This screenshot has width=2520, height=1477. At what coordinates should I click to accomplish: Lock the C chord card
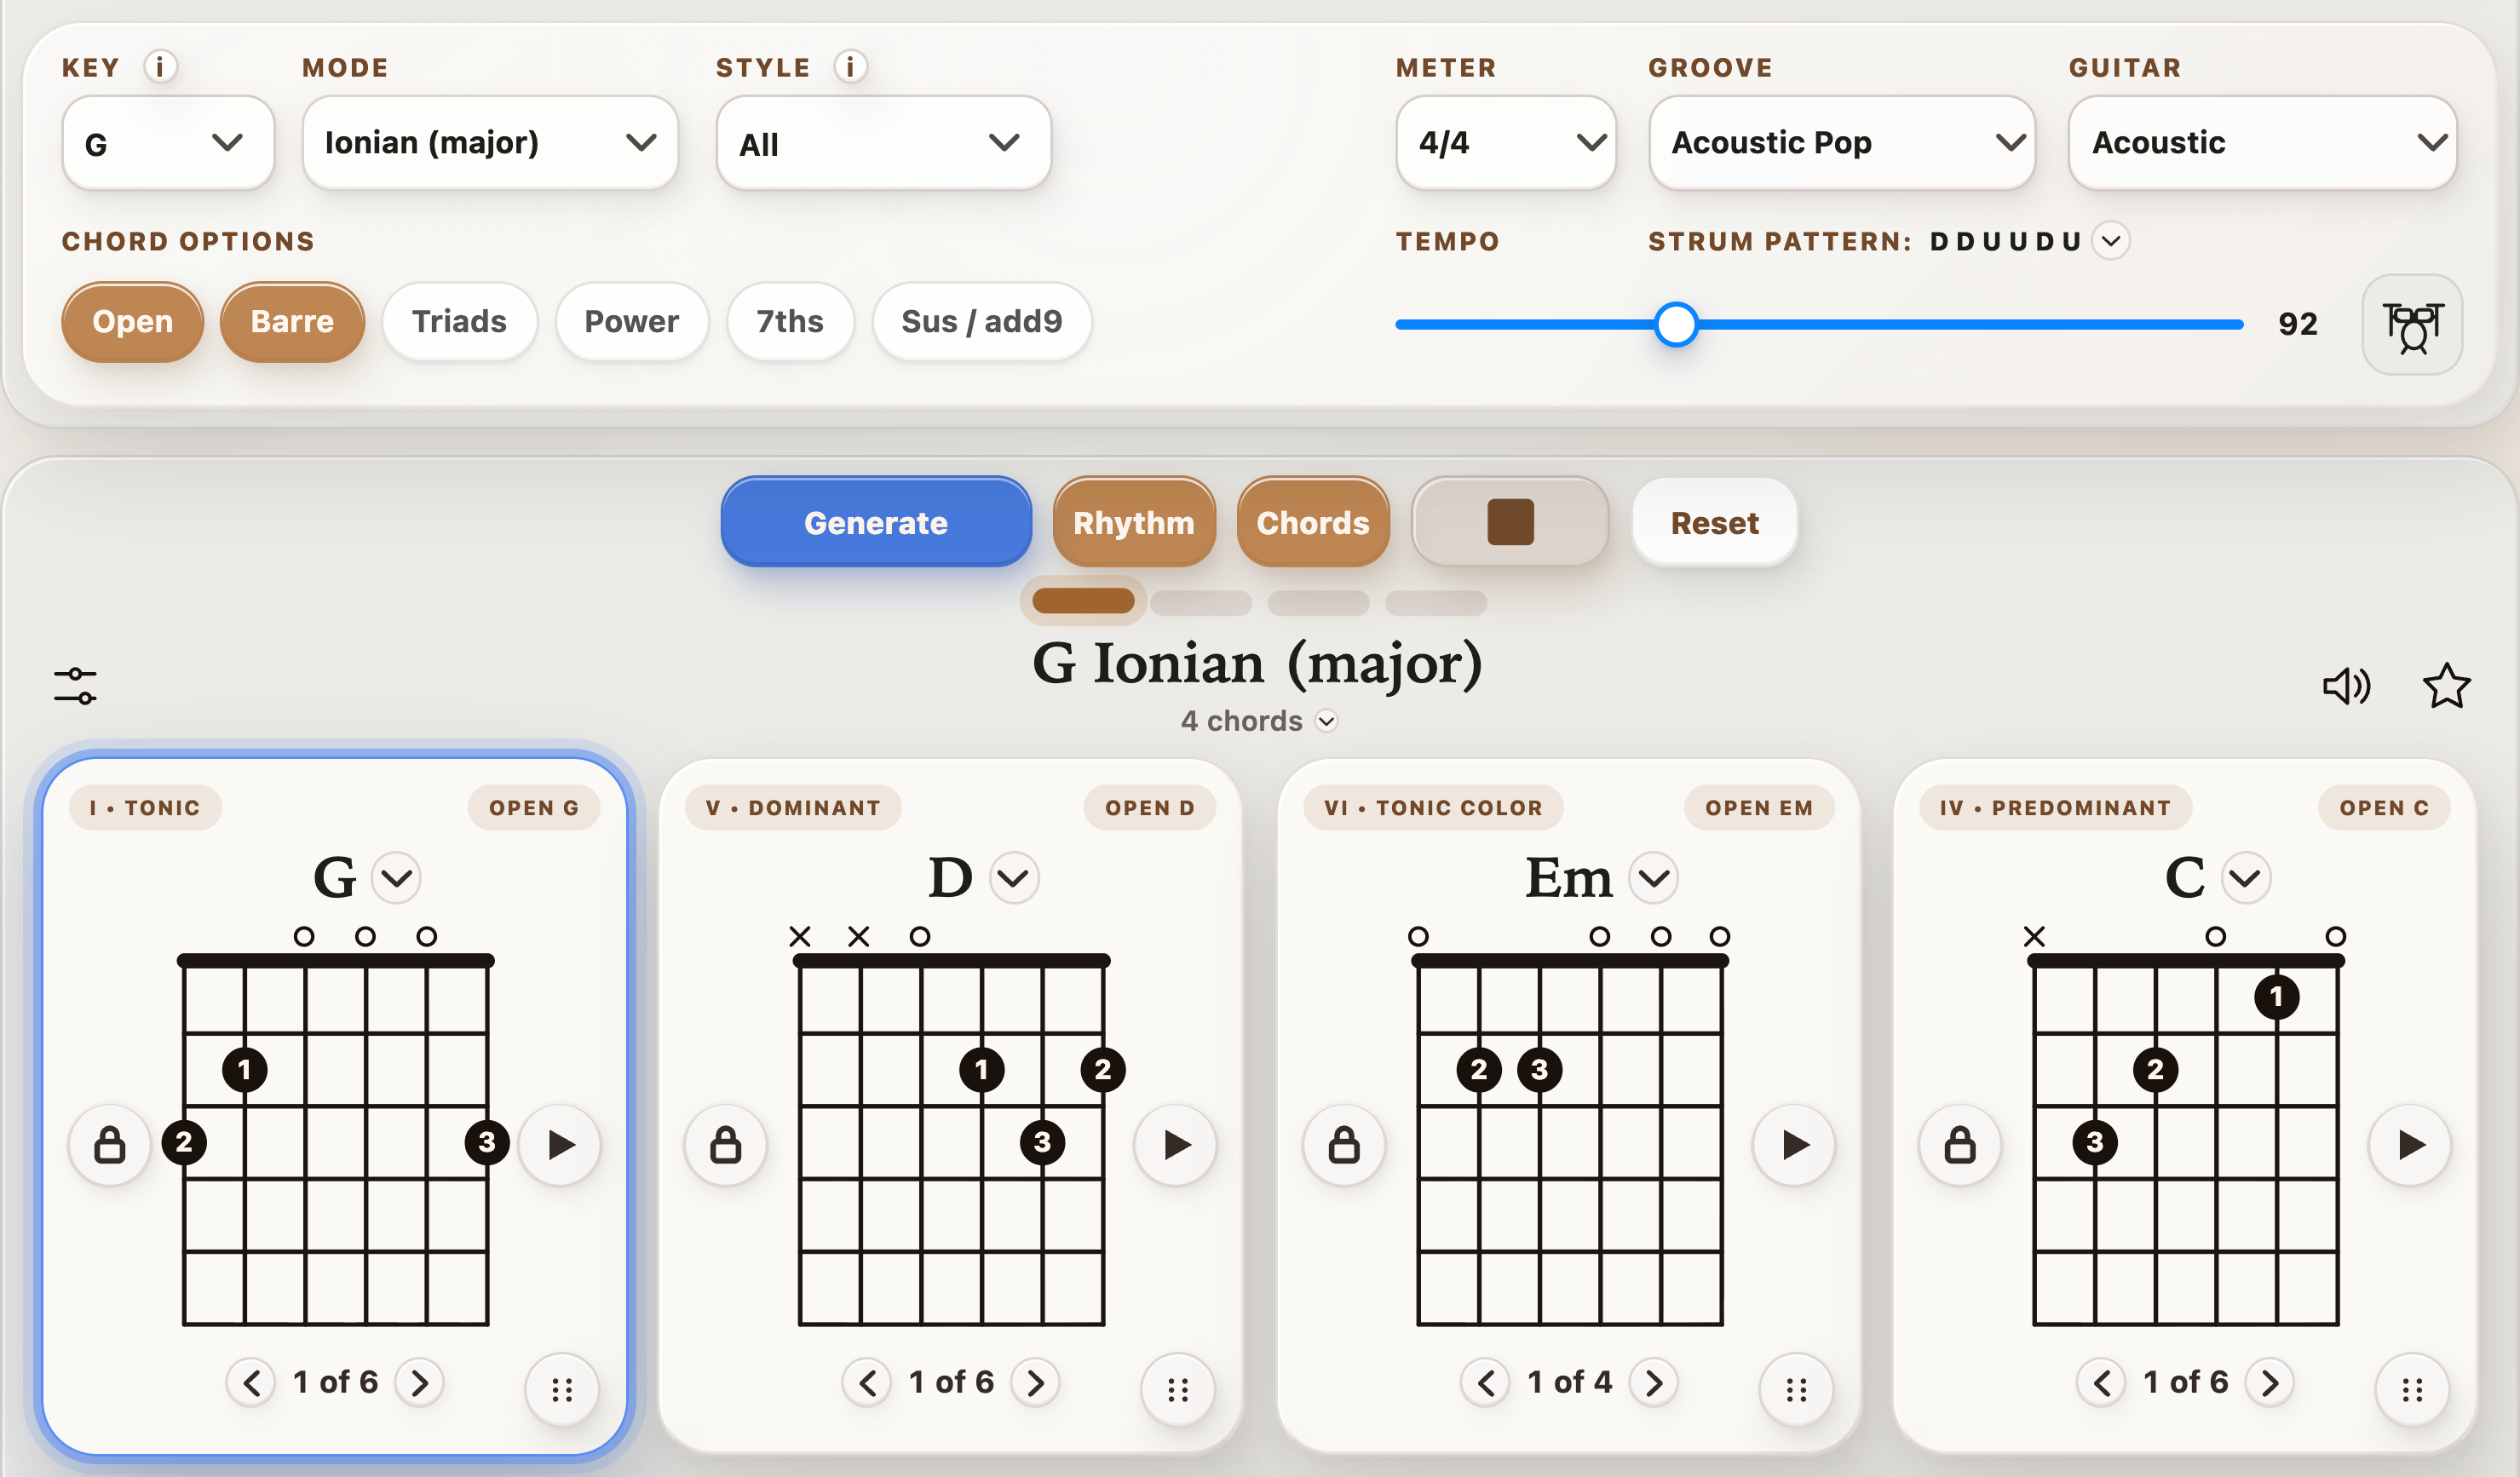[x=1960, y=1144]
